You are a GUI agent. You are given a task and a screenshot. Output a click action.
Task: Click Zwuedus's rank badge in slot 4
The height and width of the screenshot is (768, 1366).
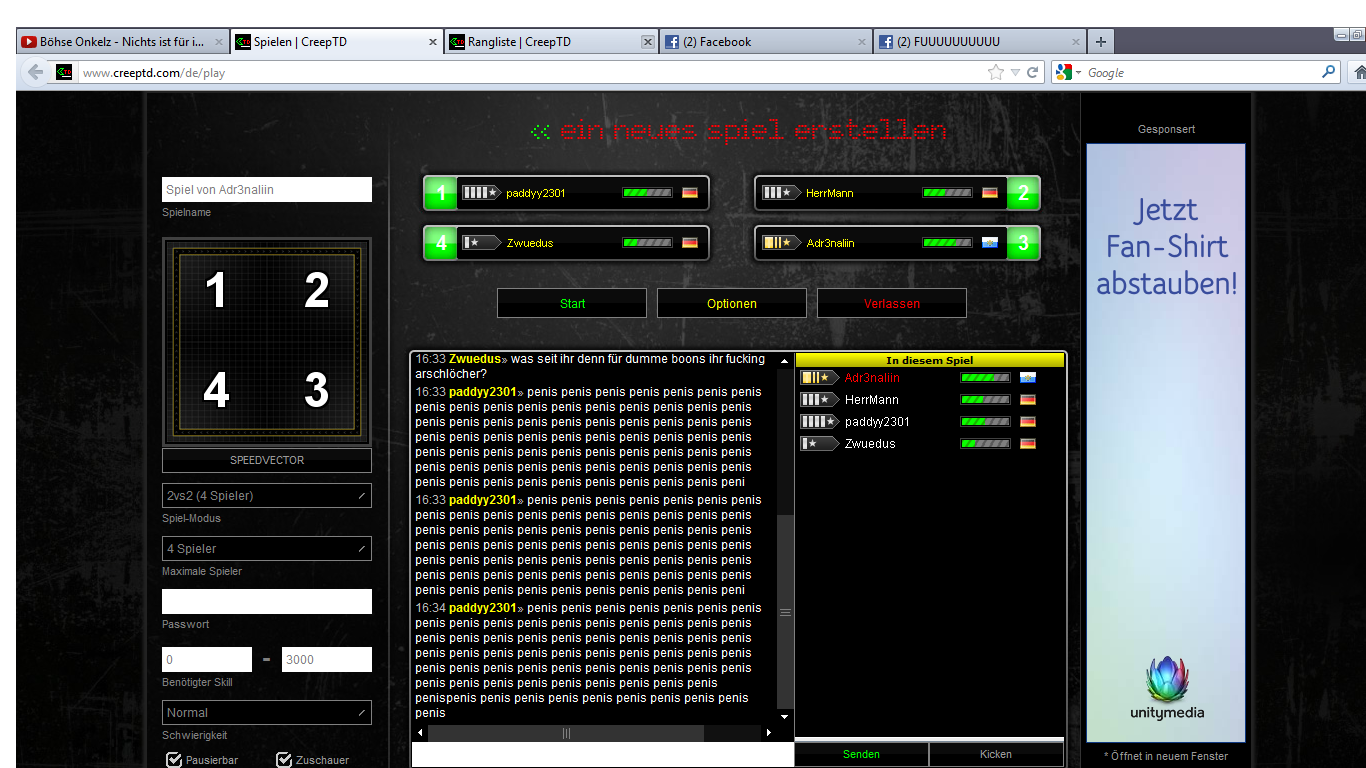pos(481,243)
